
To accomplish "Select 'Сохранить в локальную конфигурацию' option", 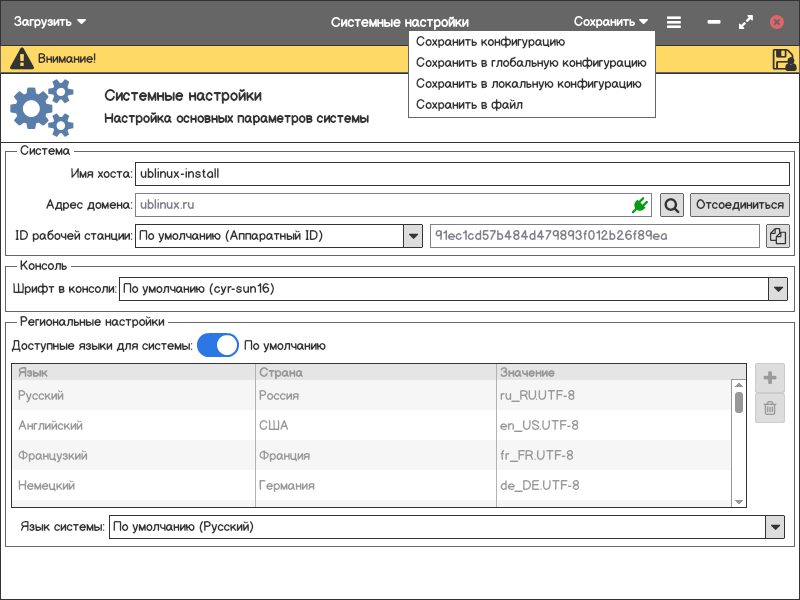I will (528, 84).
